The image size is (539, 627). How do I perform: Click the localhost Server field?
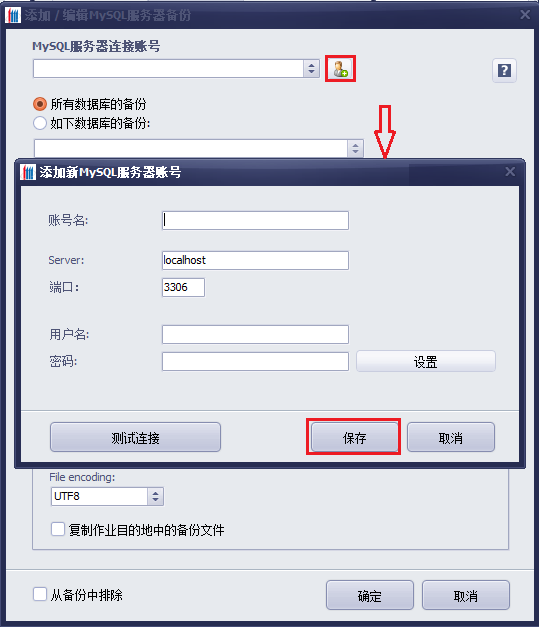255,260
